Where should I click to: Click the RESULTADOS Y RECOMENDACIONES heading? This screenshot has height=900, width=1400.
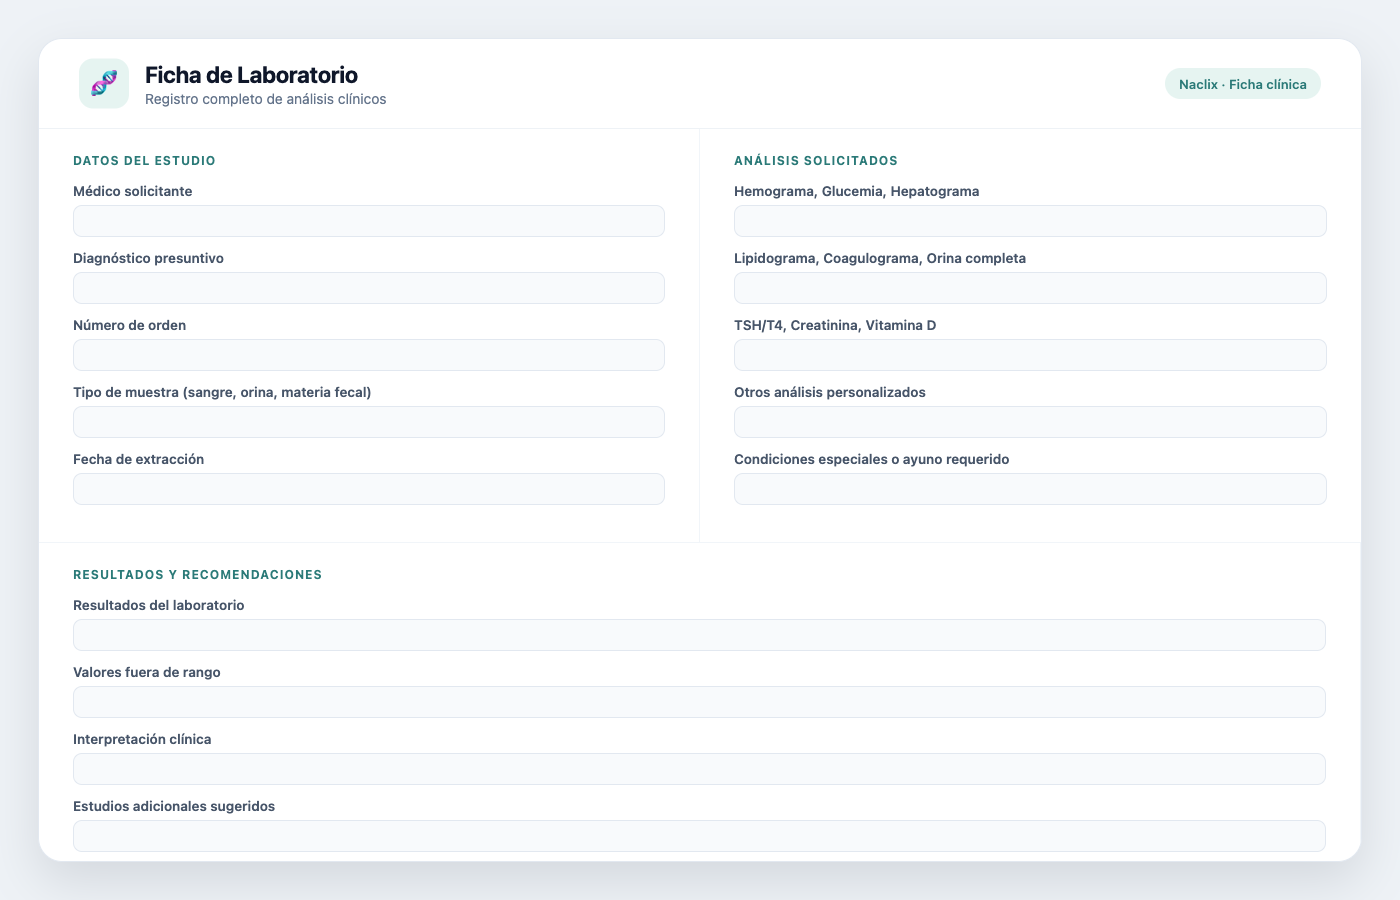click(198, 575)
